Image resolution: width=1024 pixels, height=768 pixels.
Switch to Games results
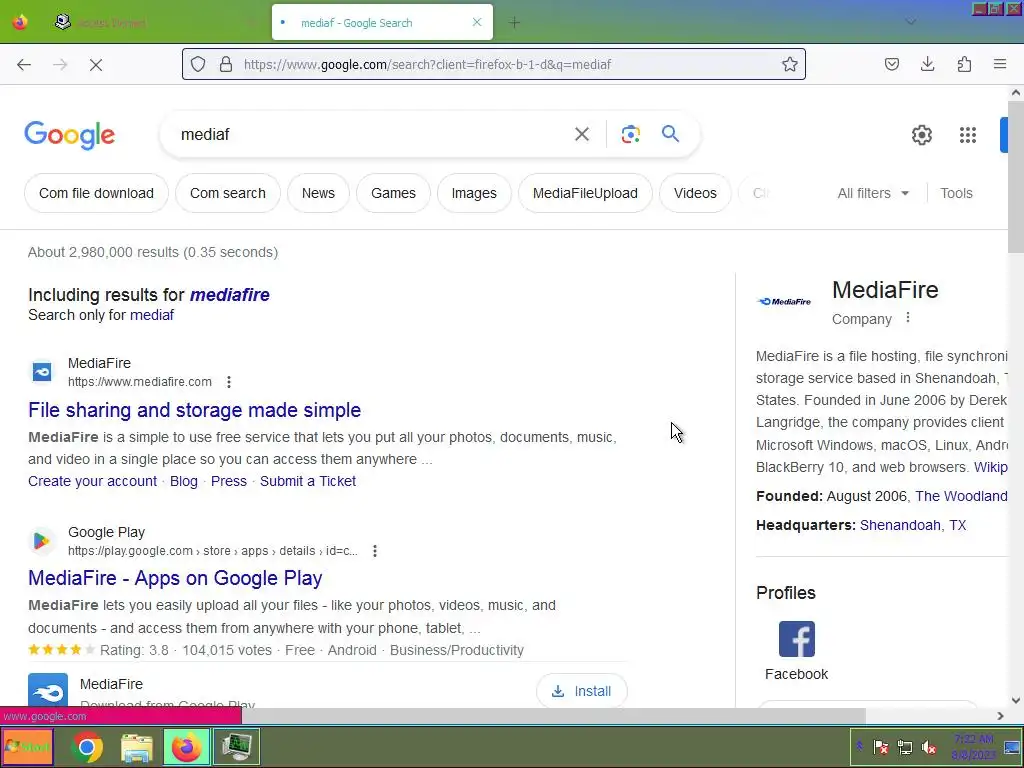pos(393,193)
